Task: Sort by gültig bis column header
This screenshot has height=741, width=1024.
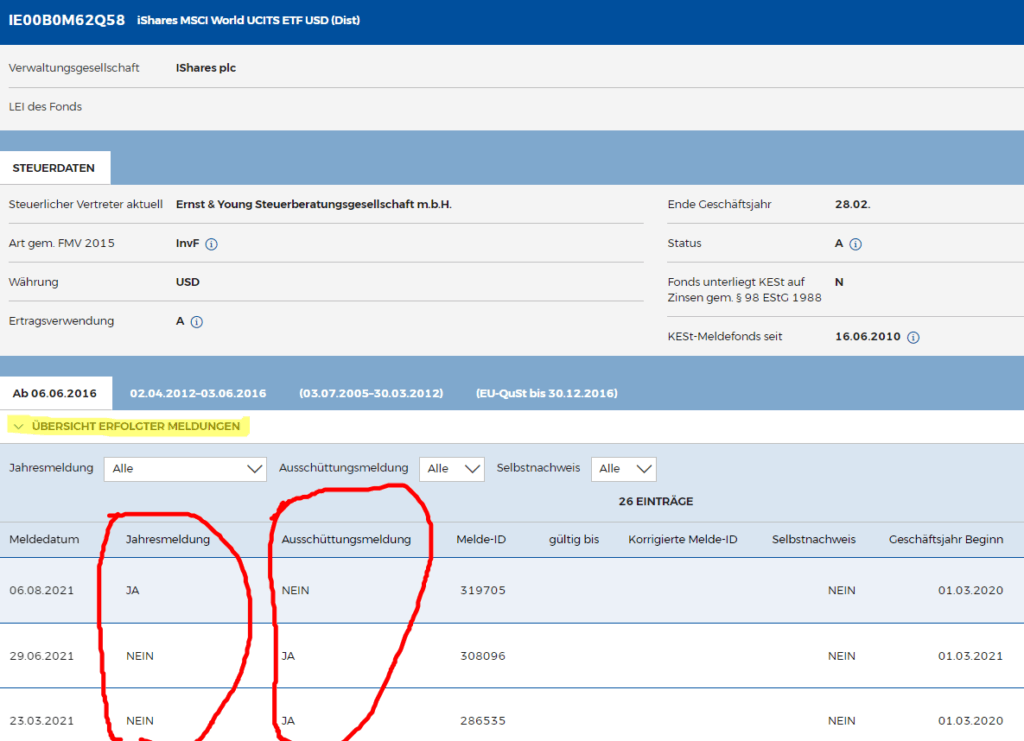Action: [574, 539]
